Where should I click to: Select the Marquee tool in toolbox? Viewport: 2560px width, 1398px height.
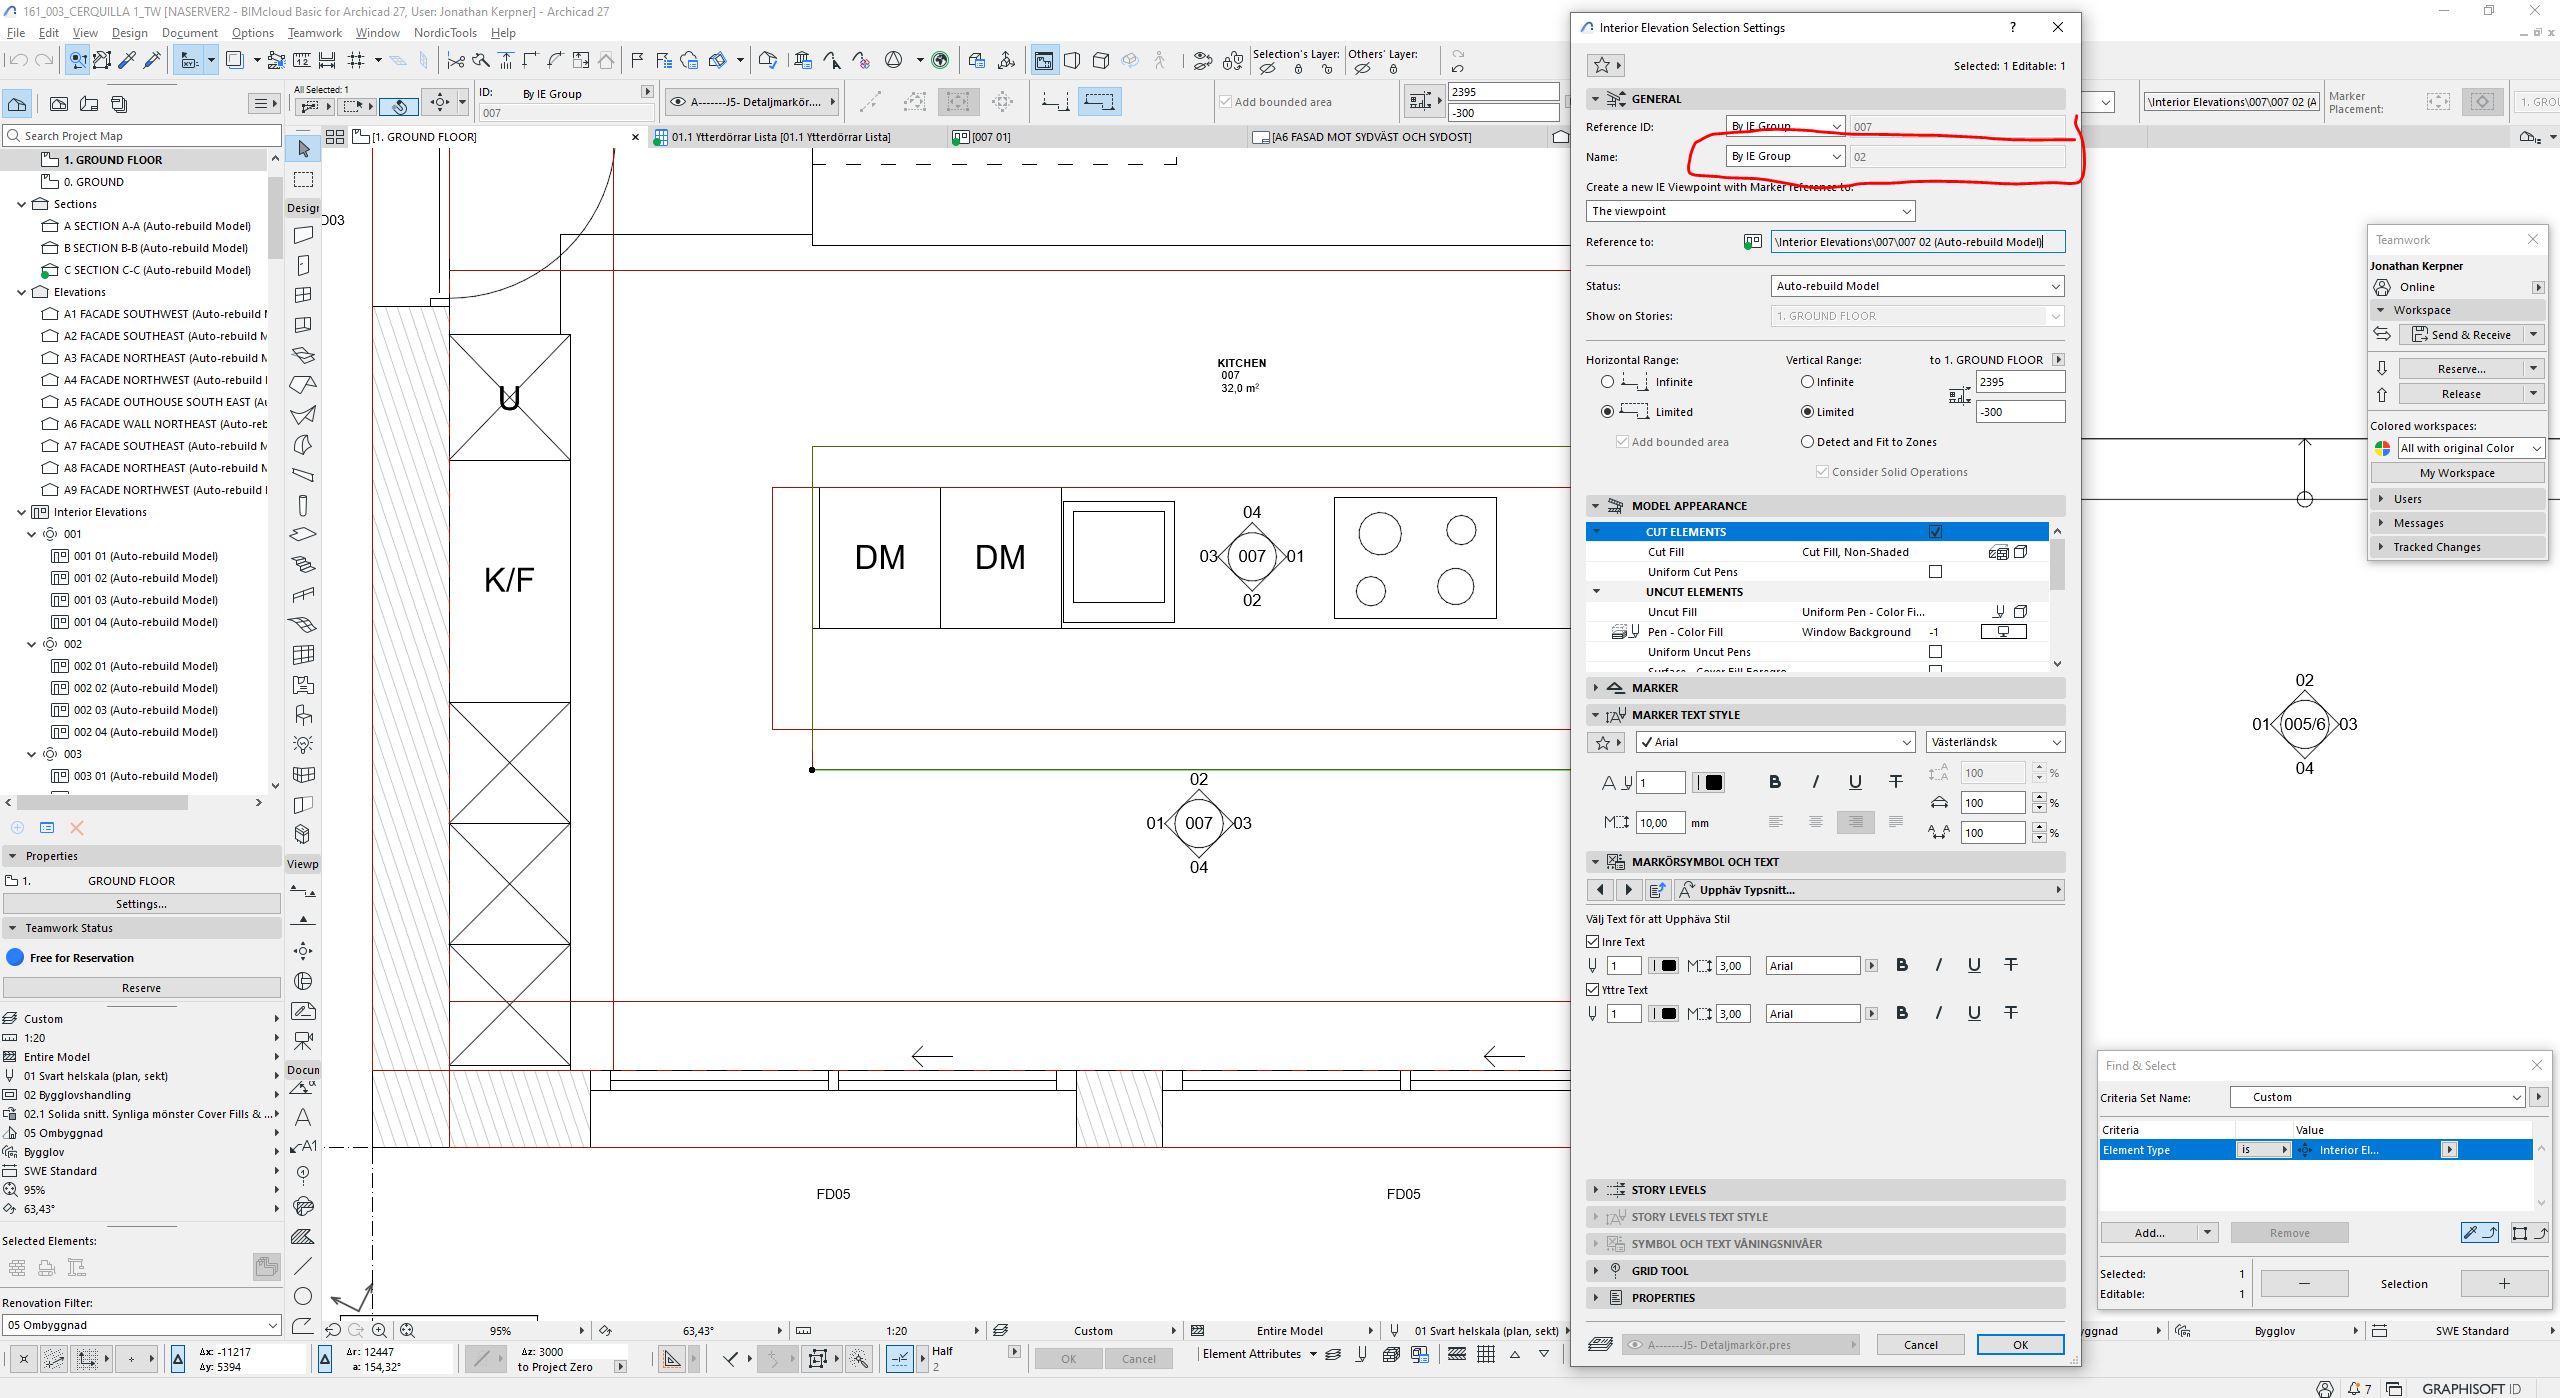pos(303,180)
